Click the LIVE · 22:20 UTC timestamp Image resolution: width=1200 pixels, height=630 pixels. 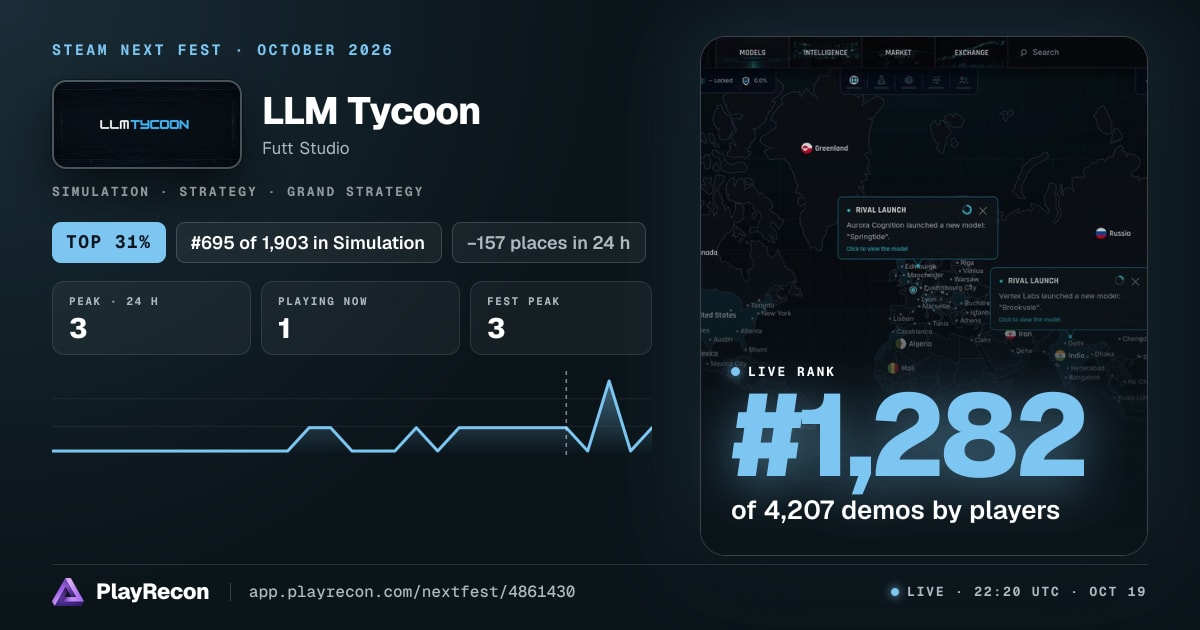click(x=1026, y=592)
